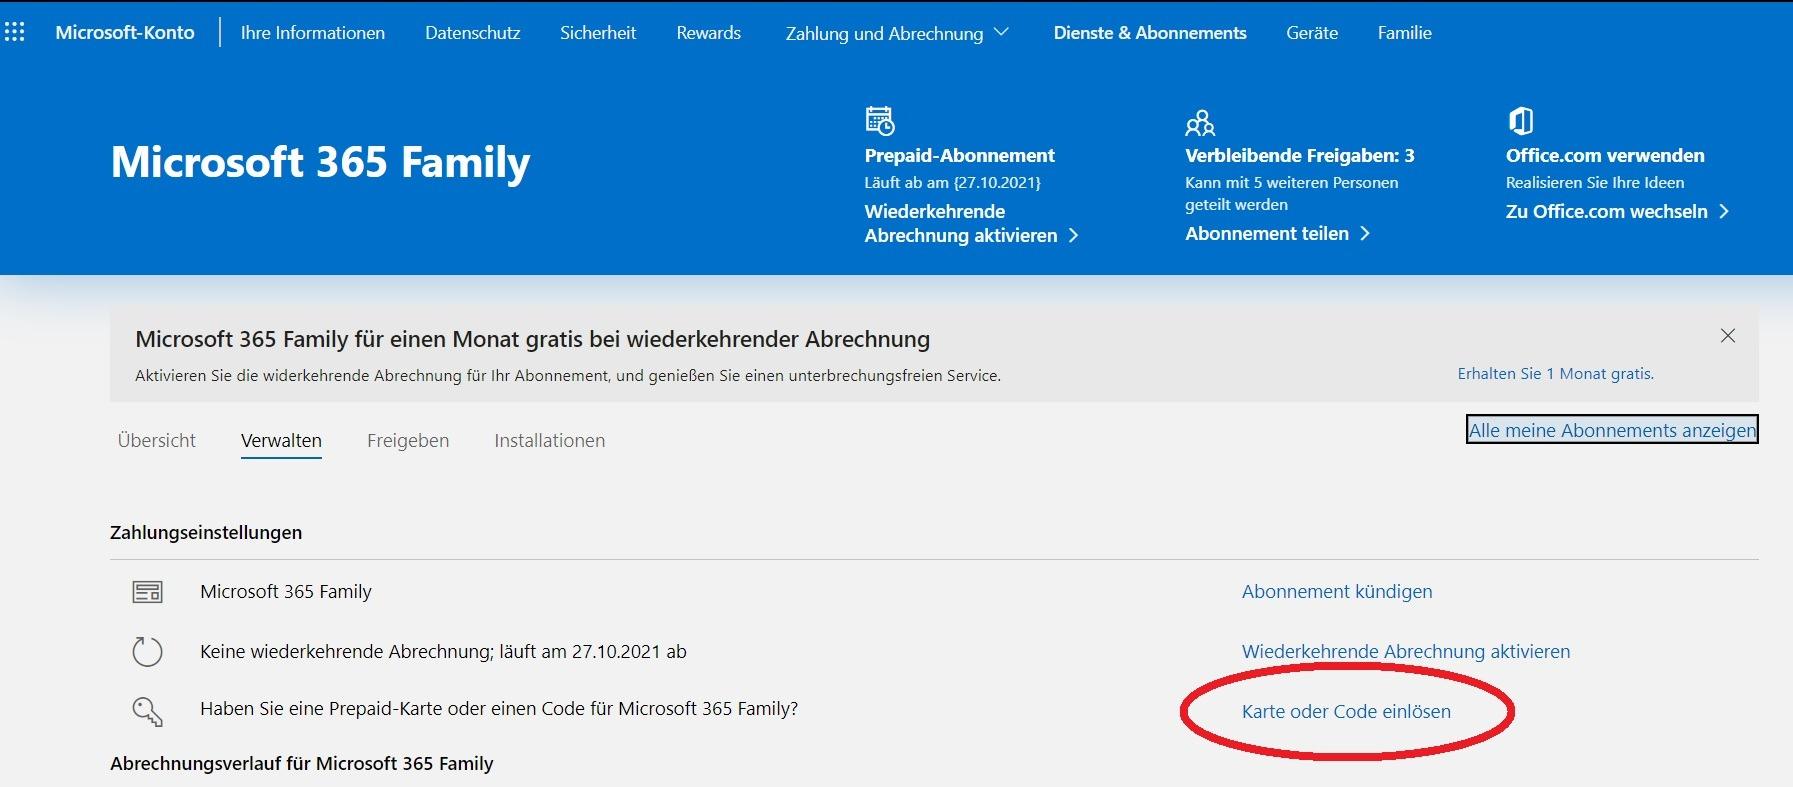Click the people sharing icon
Viewport: 1793px width, 787px height.
tap(1200, 122)
